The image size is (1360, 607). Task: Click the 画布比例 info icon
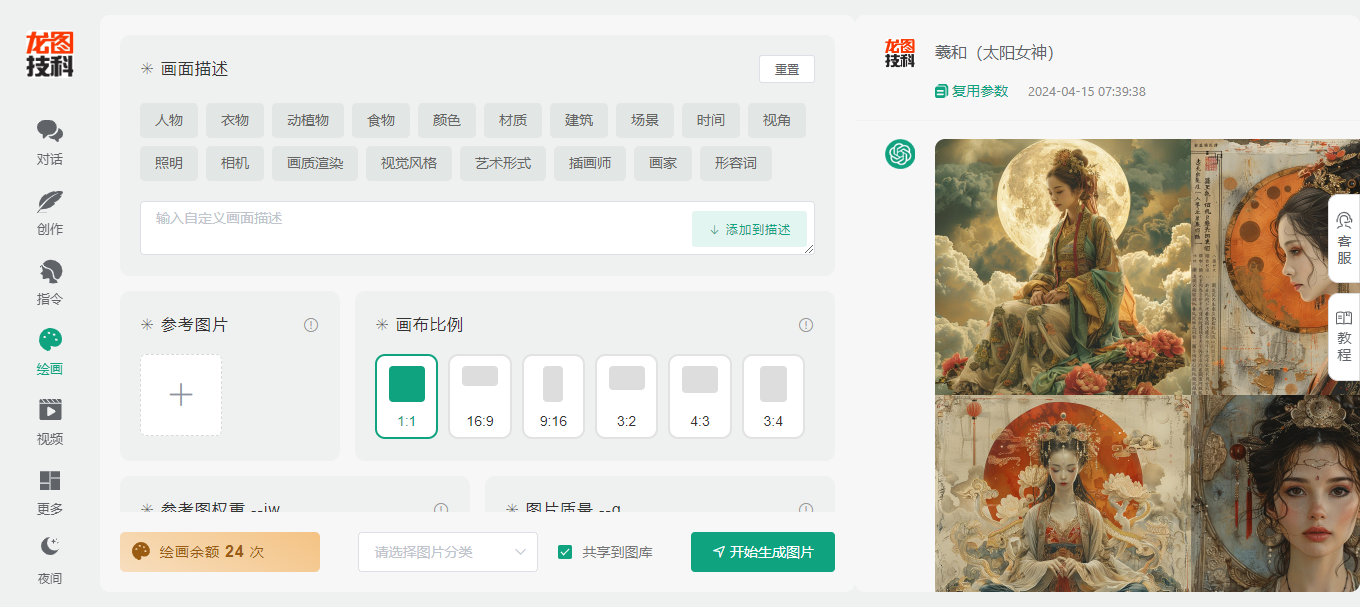pyautogui.click(x=806, y=325)
